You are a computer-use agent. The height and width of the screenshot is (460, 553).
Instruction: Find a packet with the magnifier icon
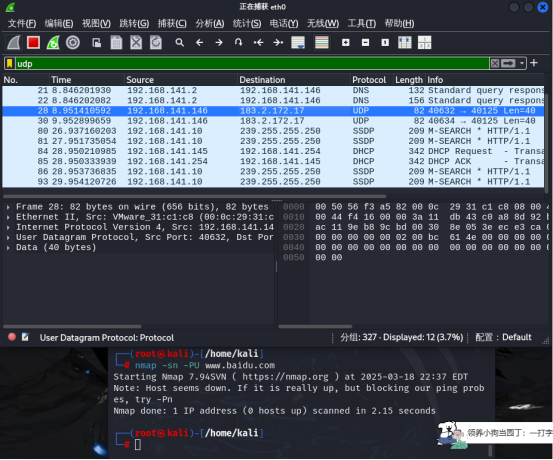[x=180, y=43]
